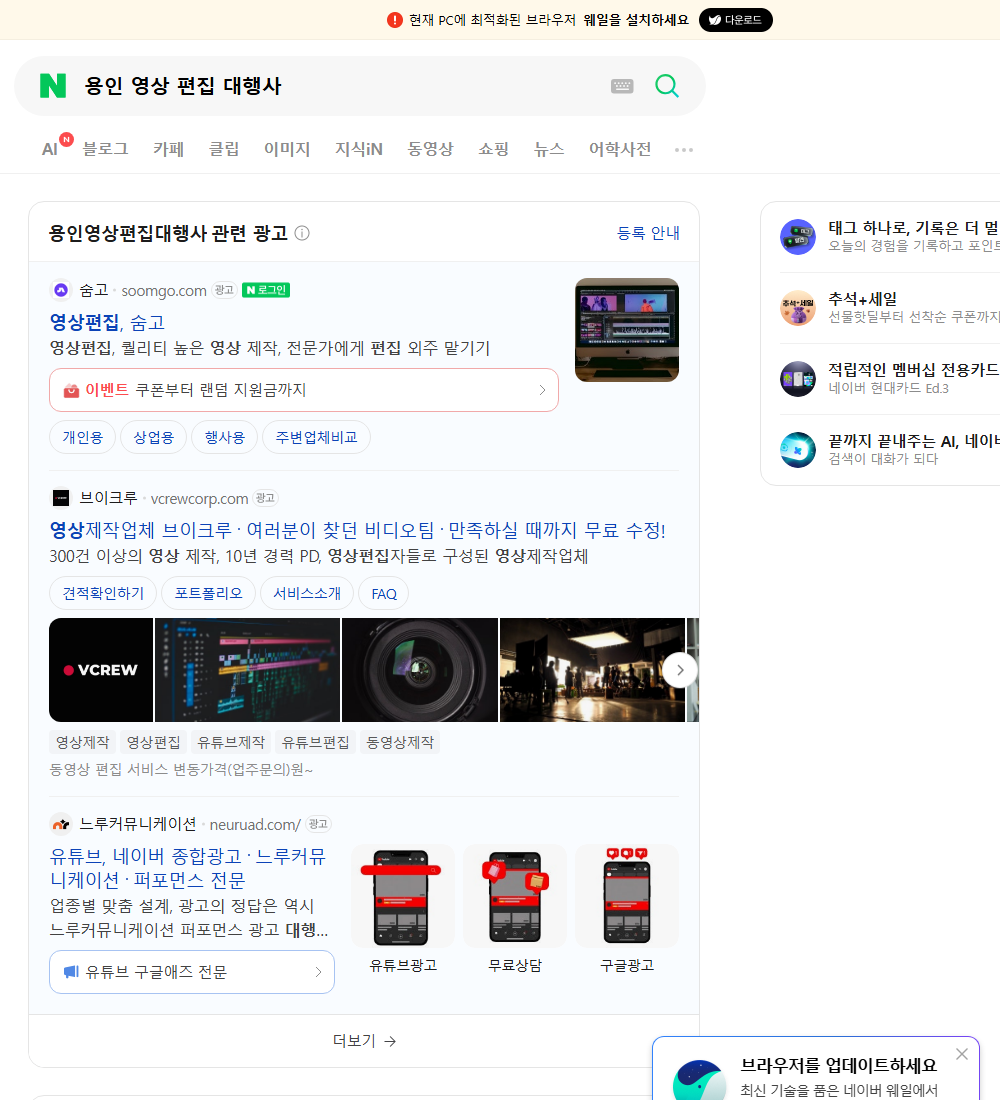1000x1100 pixels.
Task: Open the 이벤트 쿠폰부터 랜덤 지원금까지 banner arrow
Action: click(x=542, y=390)
